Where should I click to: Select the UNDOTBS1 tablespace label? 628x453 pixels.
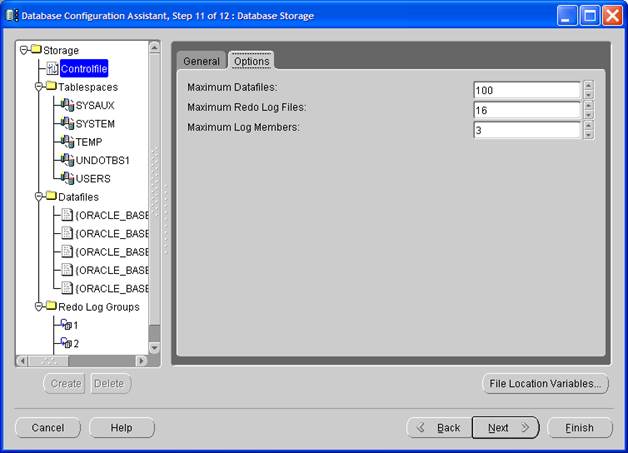[x=103, y=160]
